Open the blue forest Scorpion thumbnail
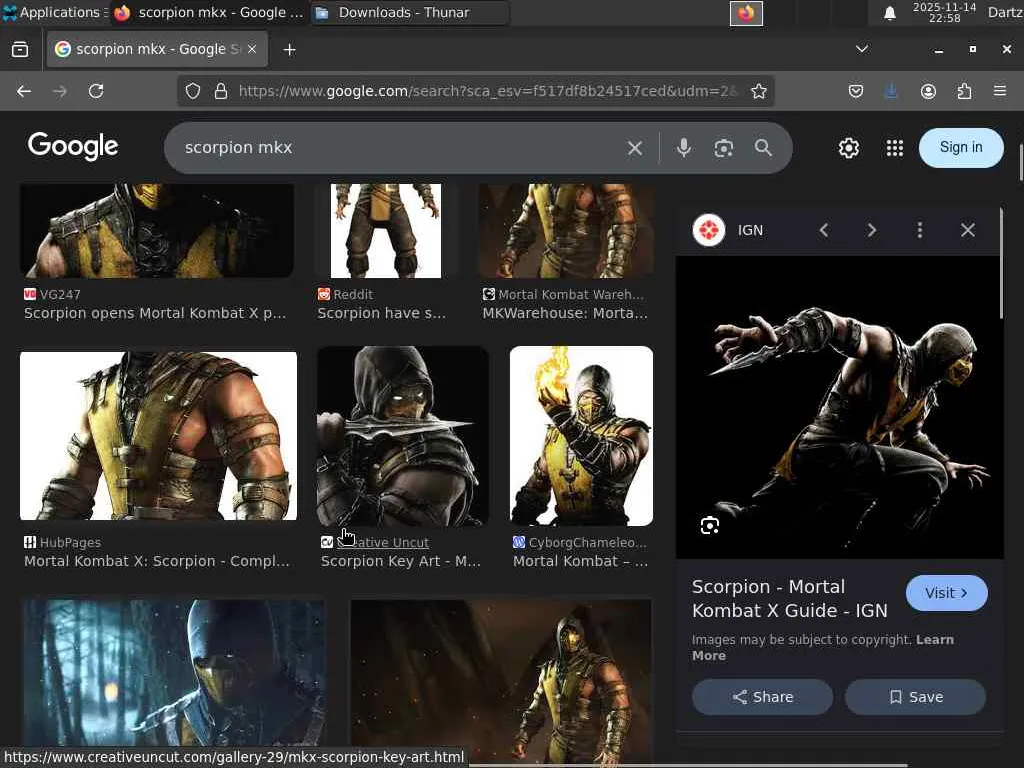 tap(174, 673)
